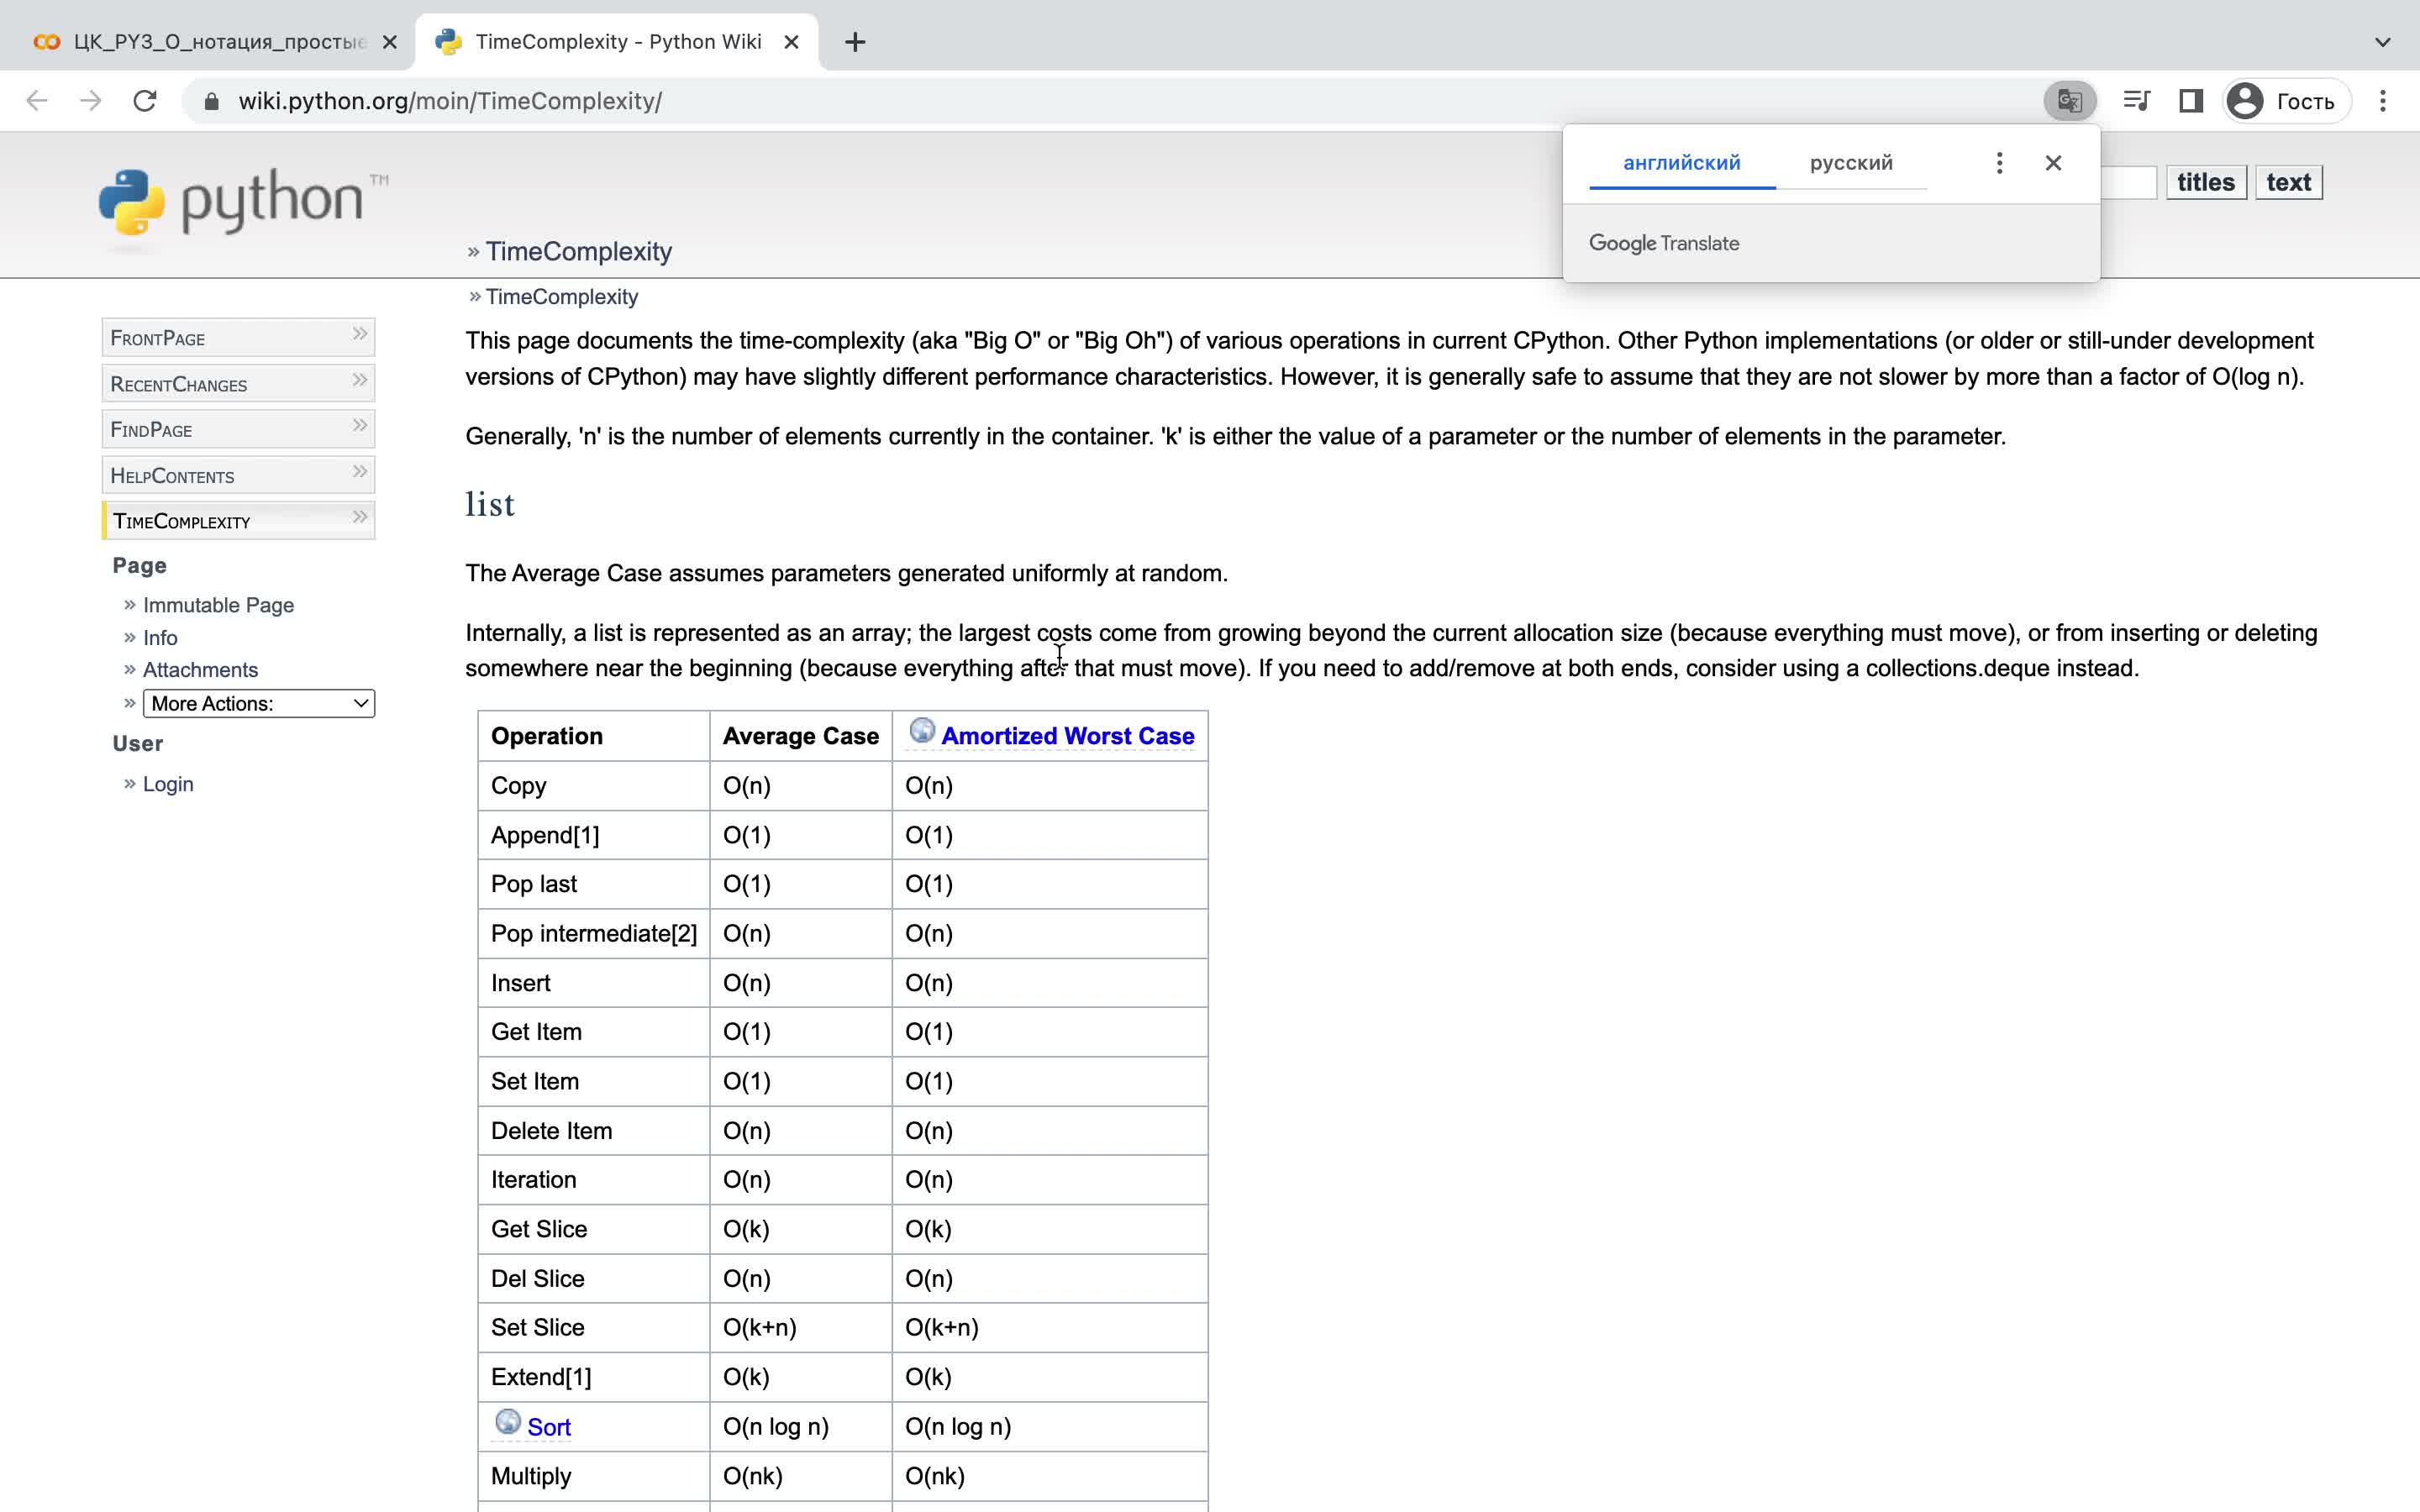Go back to the previous page
The image size is (2420, 1512).
click(x=37, y=101)
